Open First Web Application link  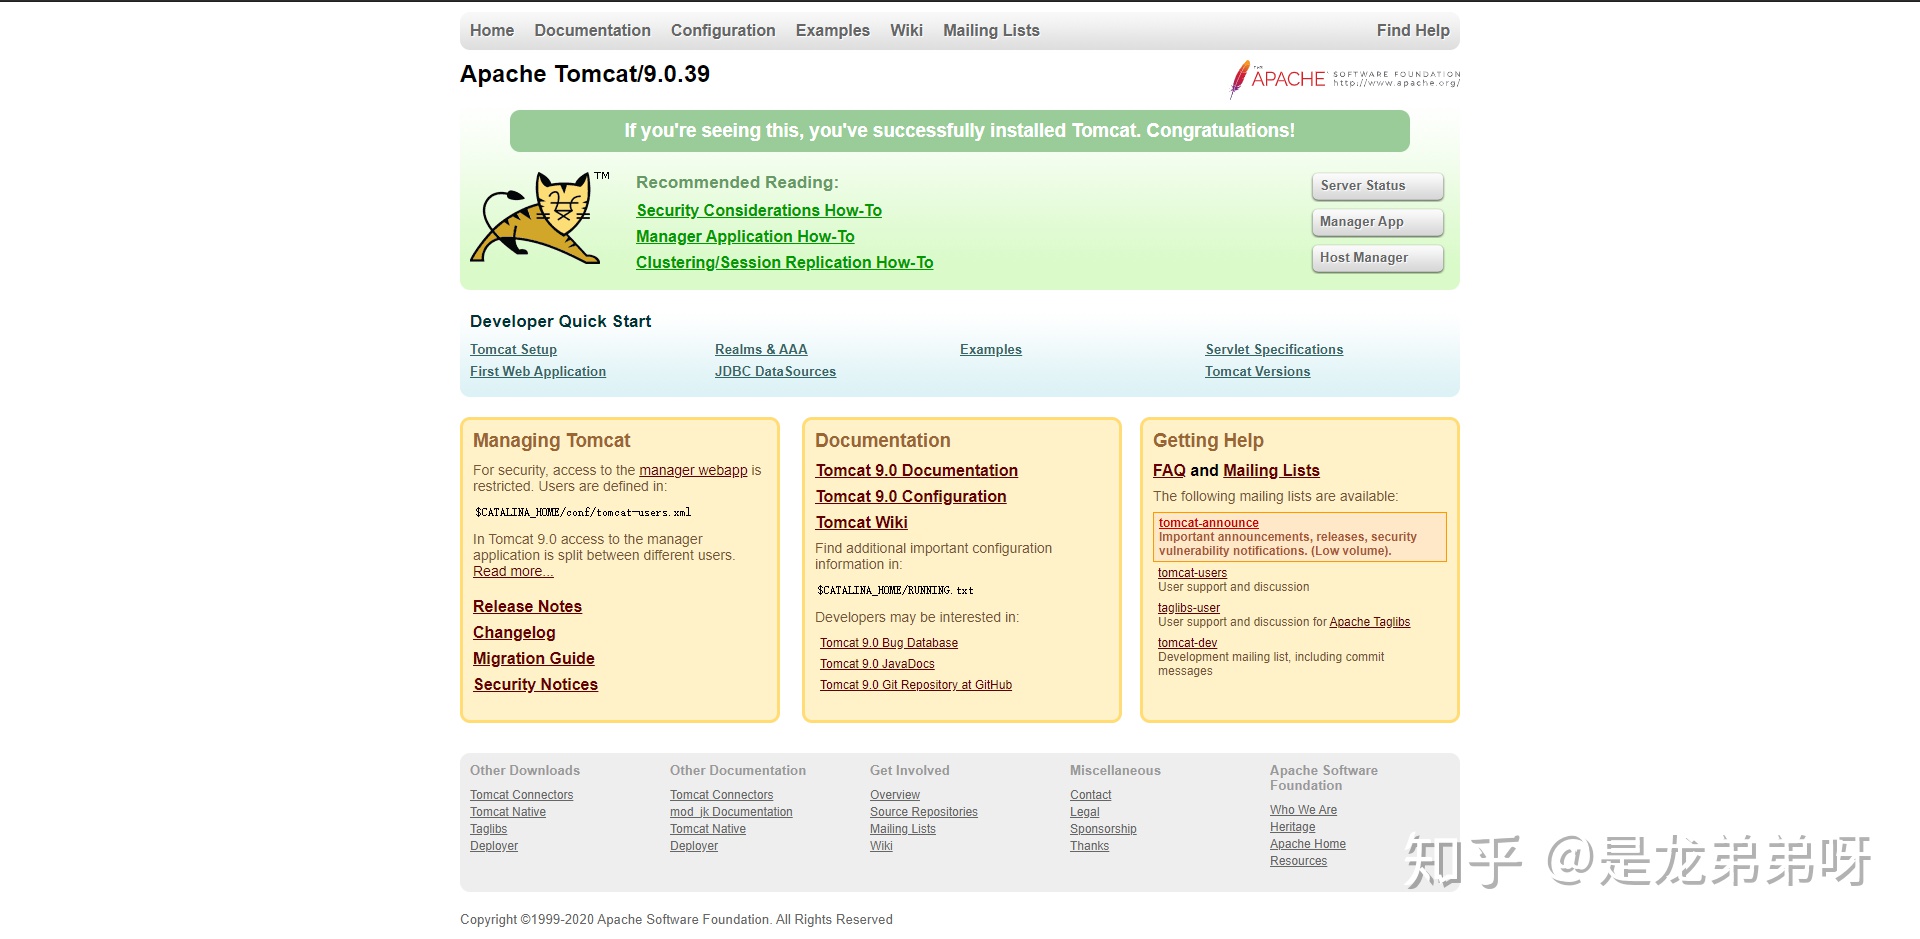click(x=538, y=372)
